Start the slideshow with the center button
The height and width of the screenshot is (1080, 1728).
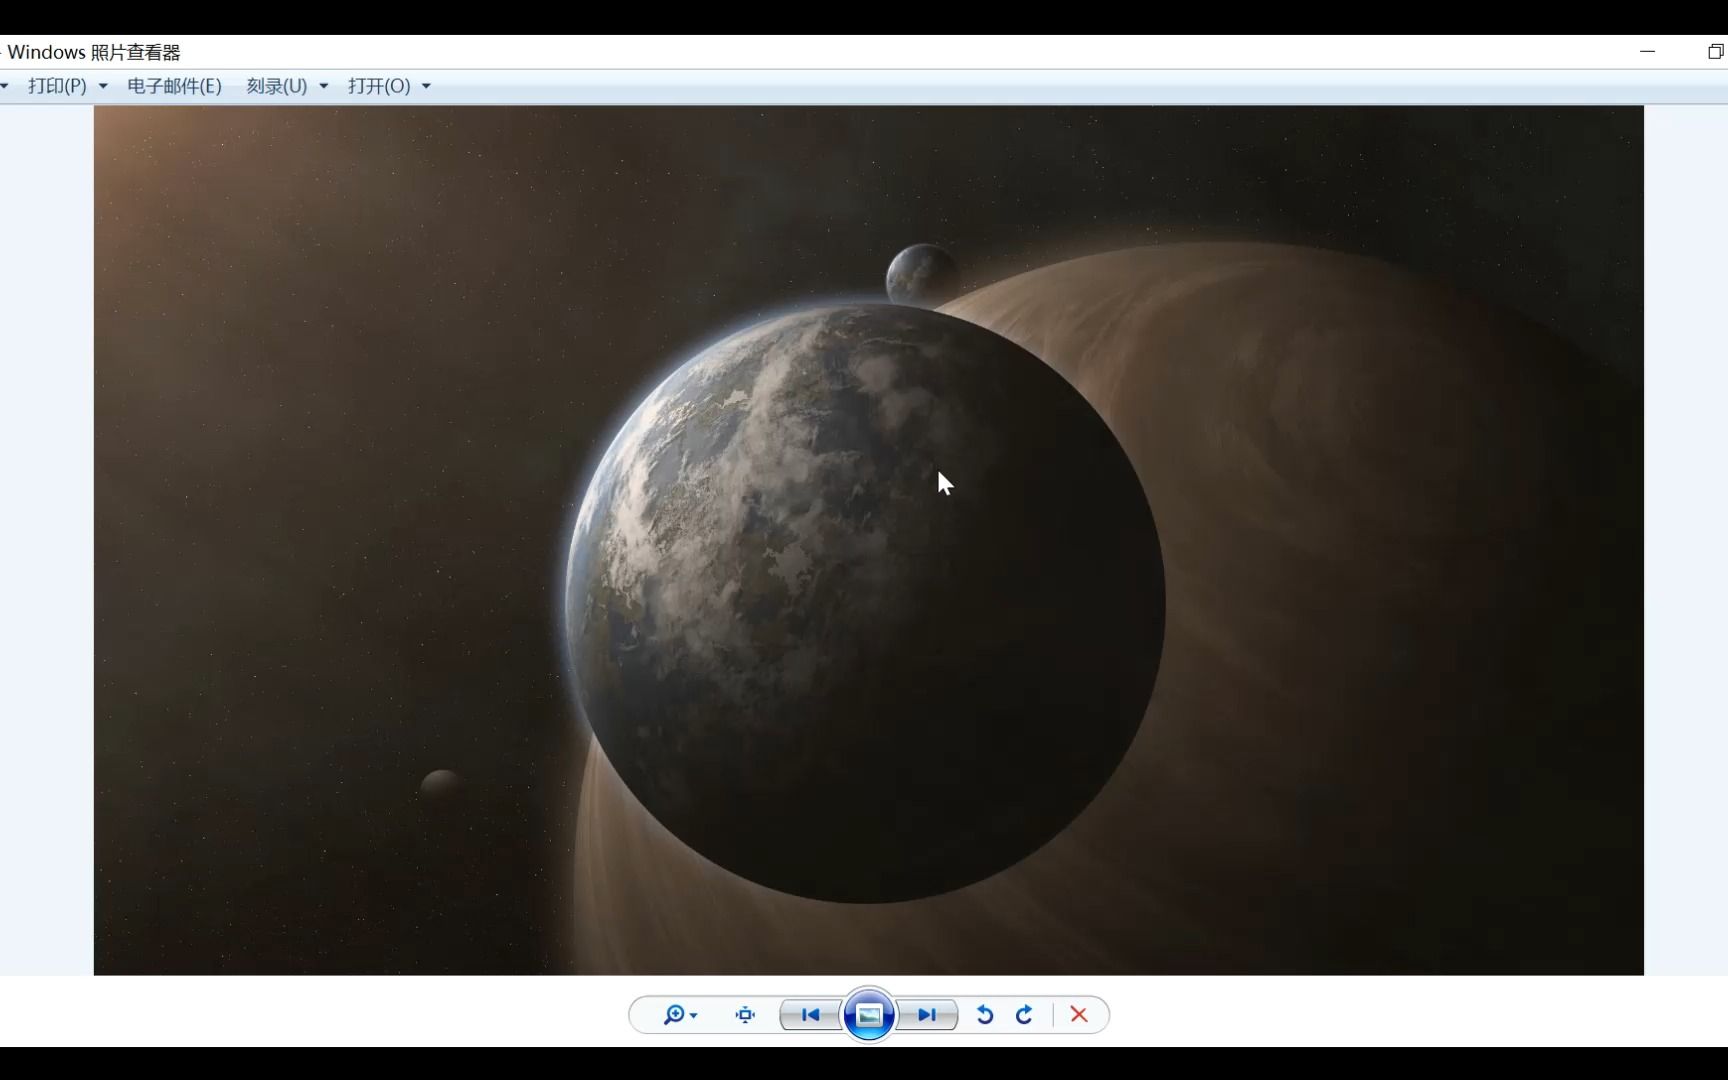click(869, 1015)
